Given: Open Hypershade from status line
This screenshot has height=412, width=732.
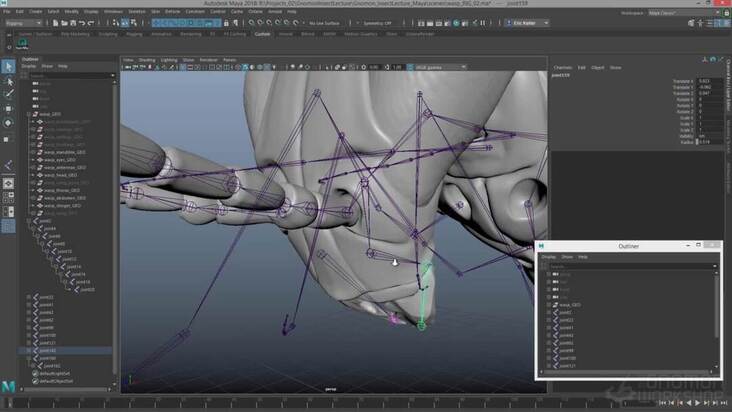Looking at the screenshot, I should [x=456, y=23].
